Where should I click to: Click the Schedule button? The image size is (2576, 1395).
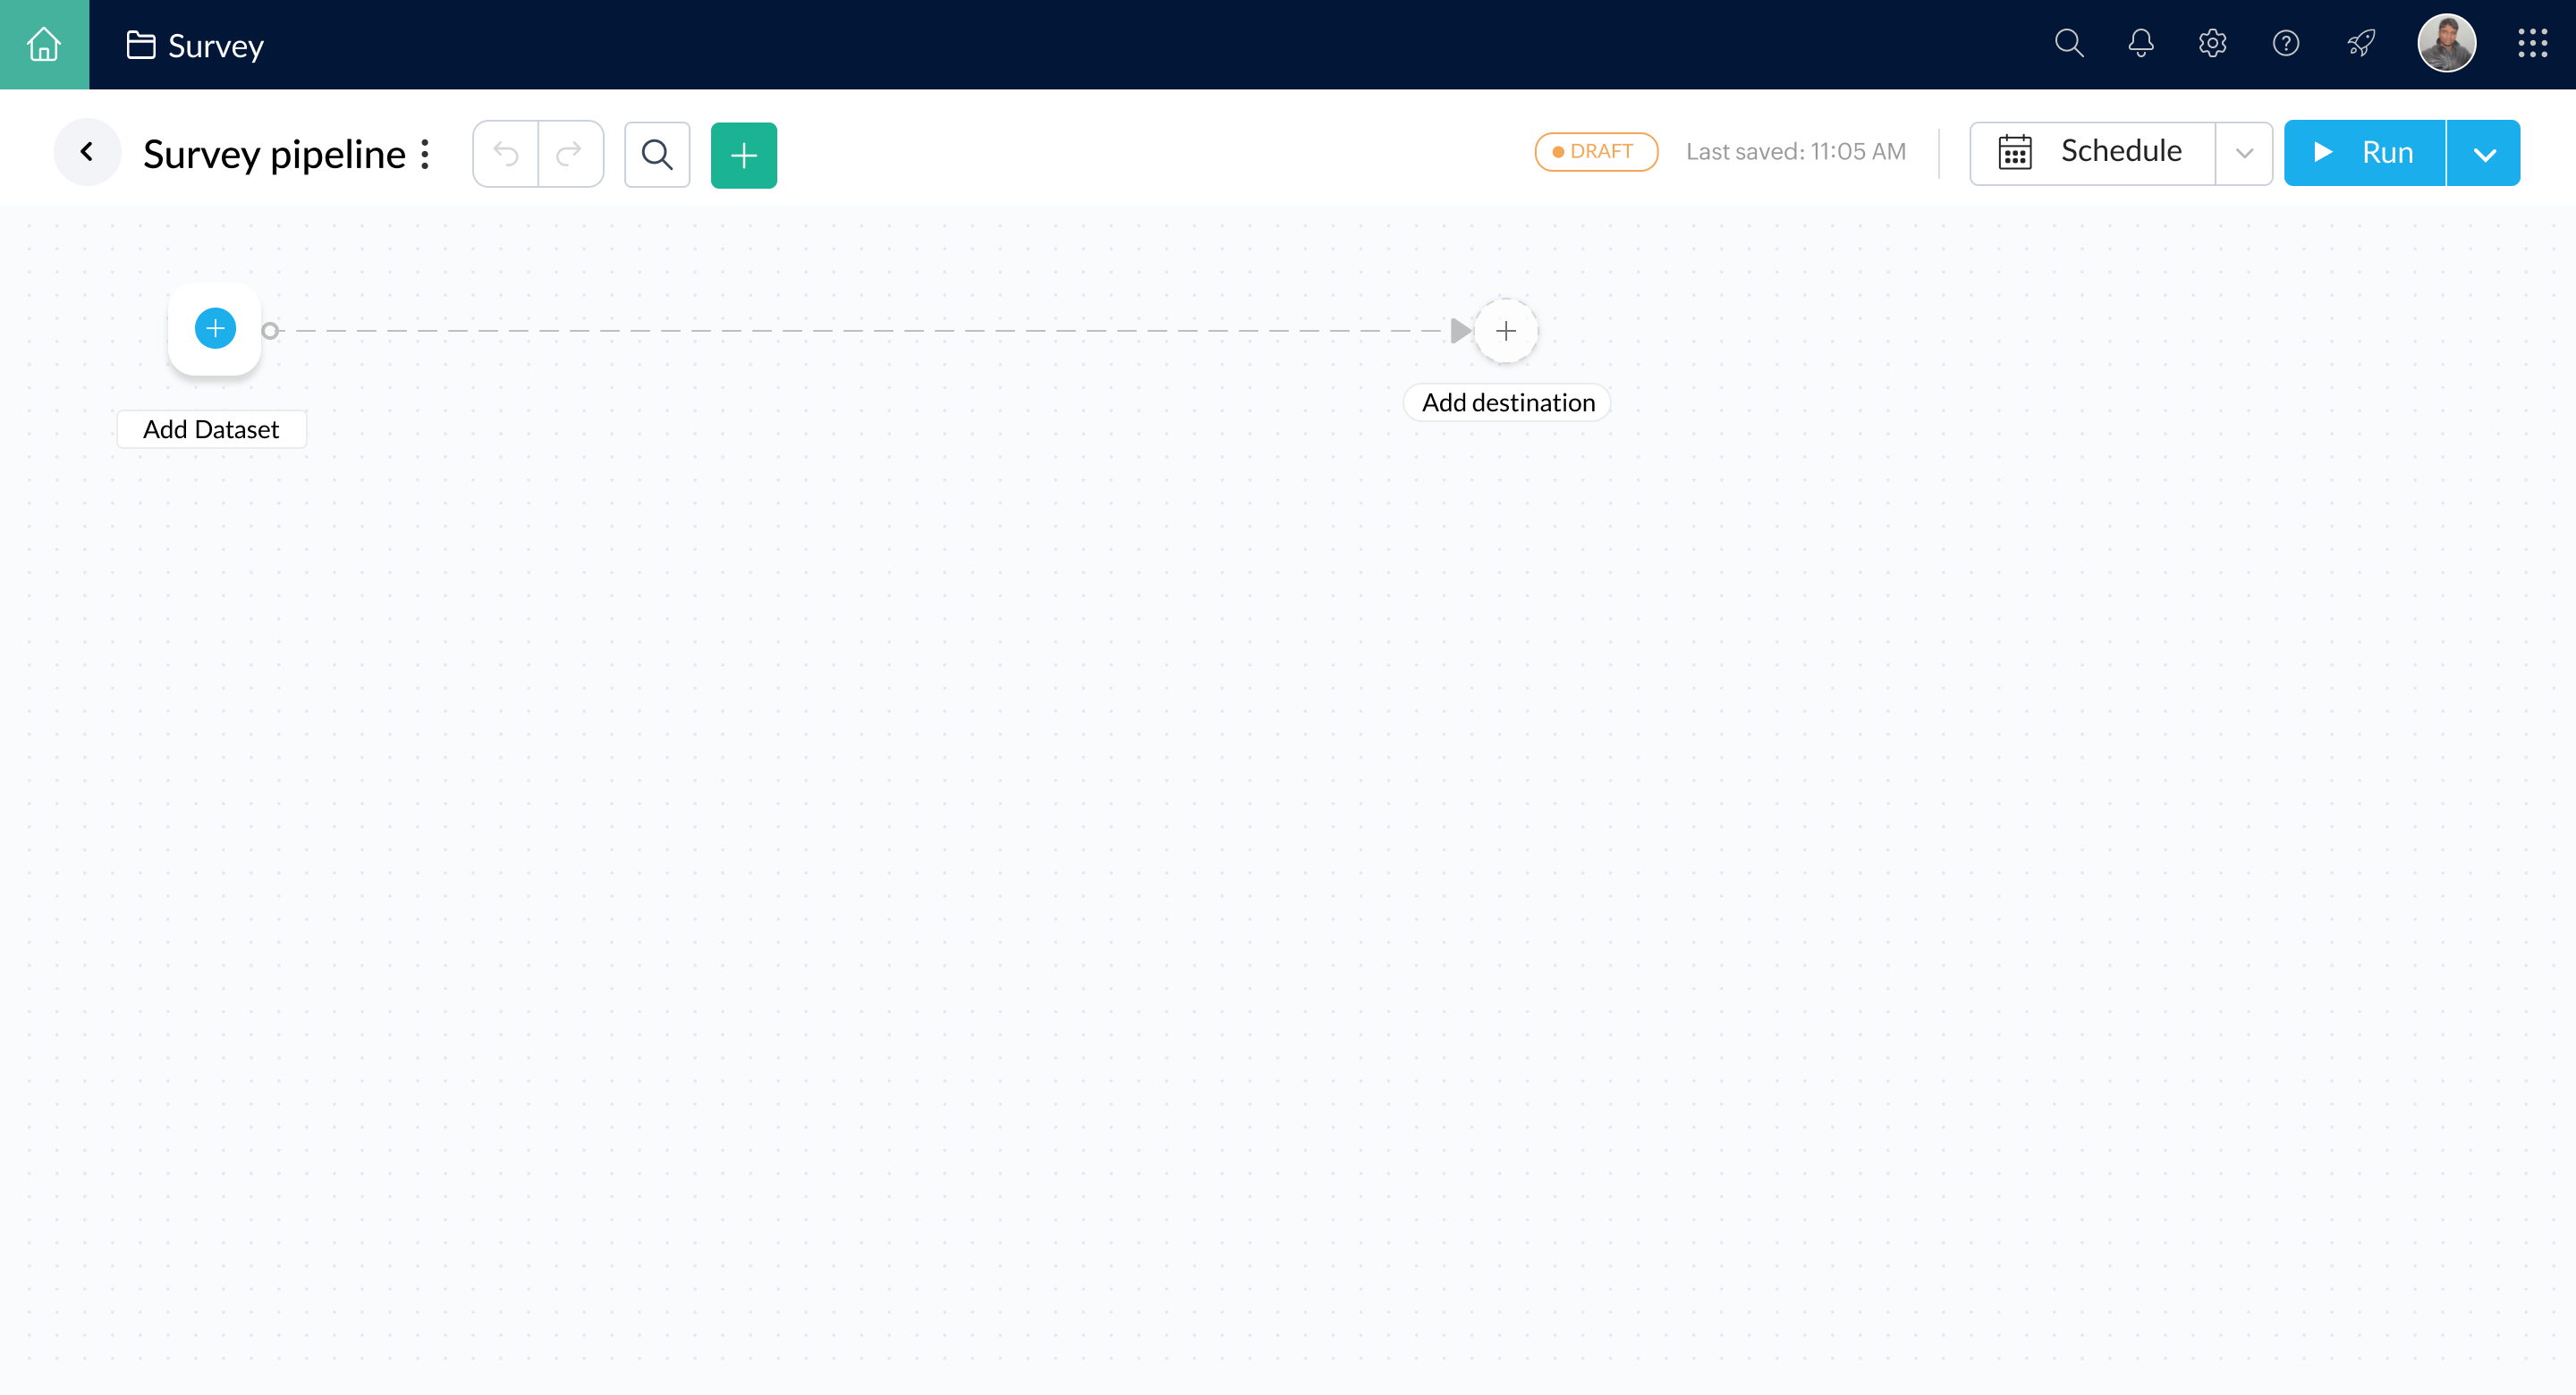point(2092,152)
